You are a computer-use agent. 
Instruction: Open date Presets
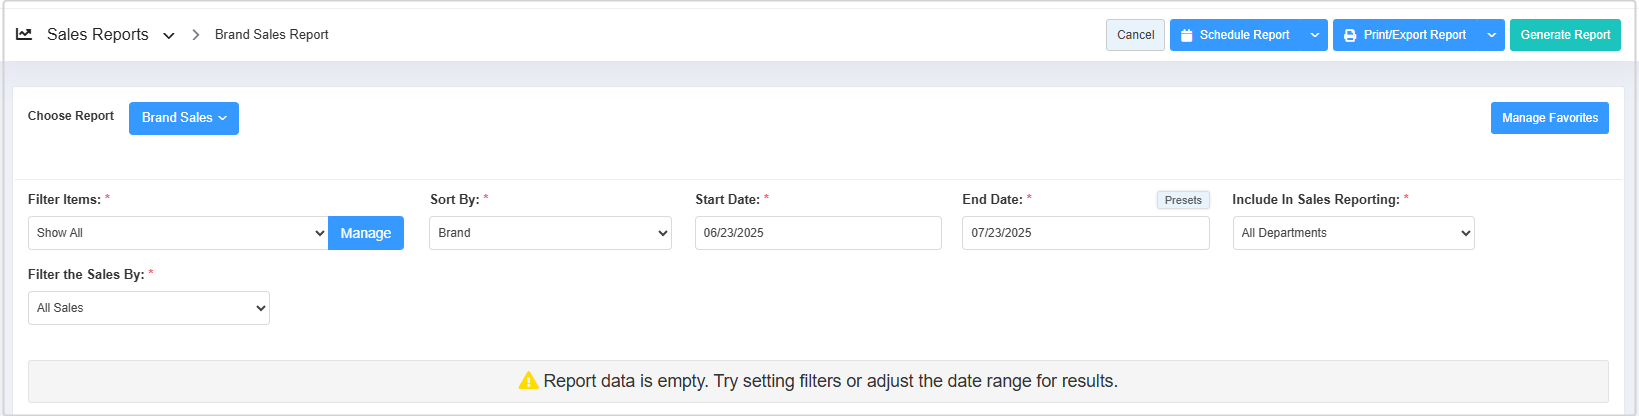(1183, 200)
